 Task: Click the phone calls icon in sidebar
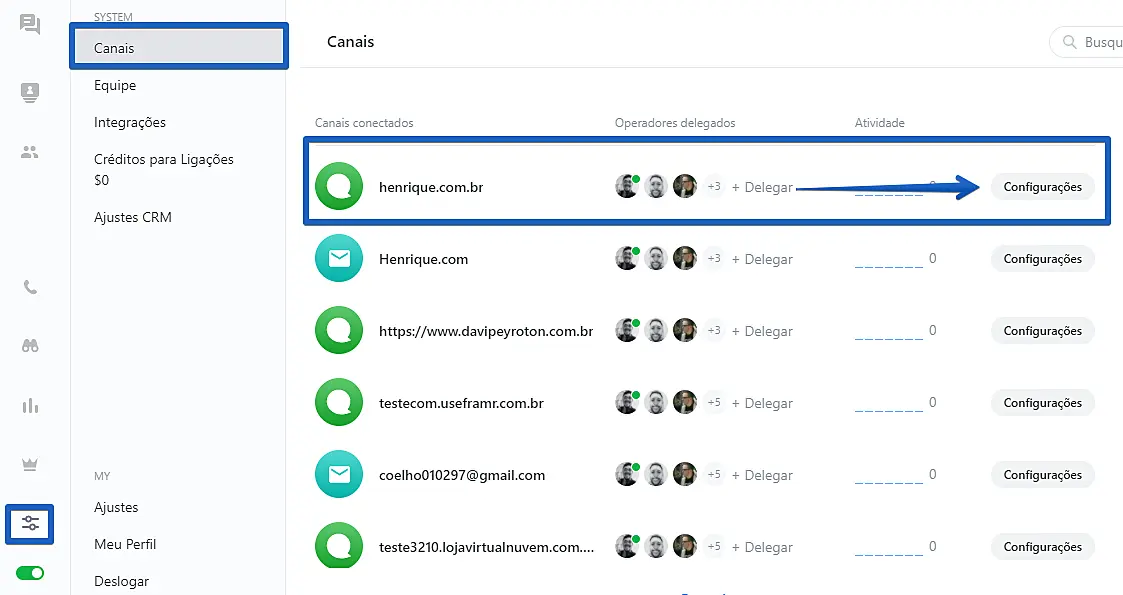(x=30, y=288)
